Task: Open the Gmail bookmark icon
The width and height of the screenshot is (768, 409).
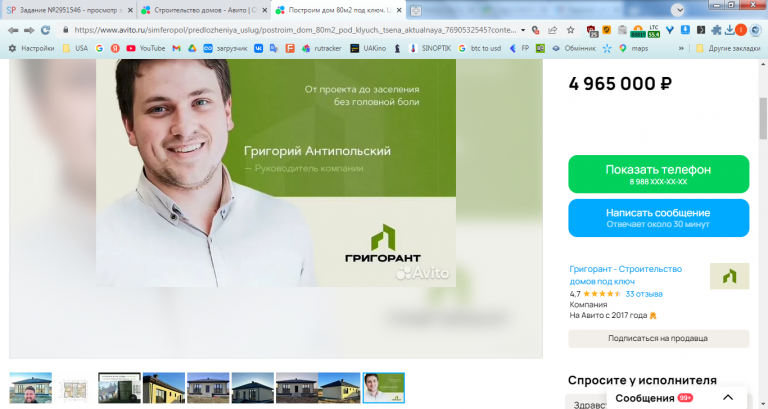Action: click(176, 48)
